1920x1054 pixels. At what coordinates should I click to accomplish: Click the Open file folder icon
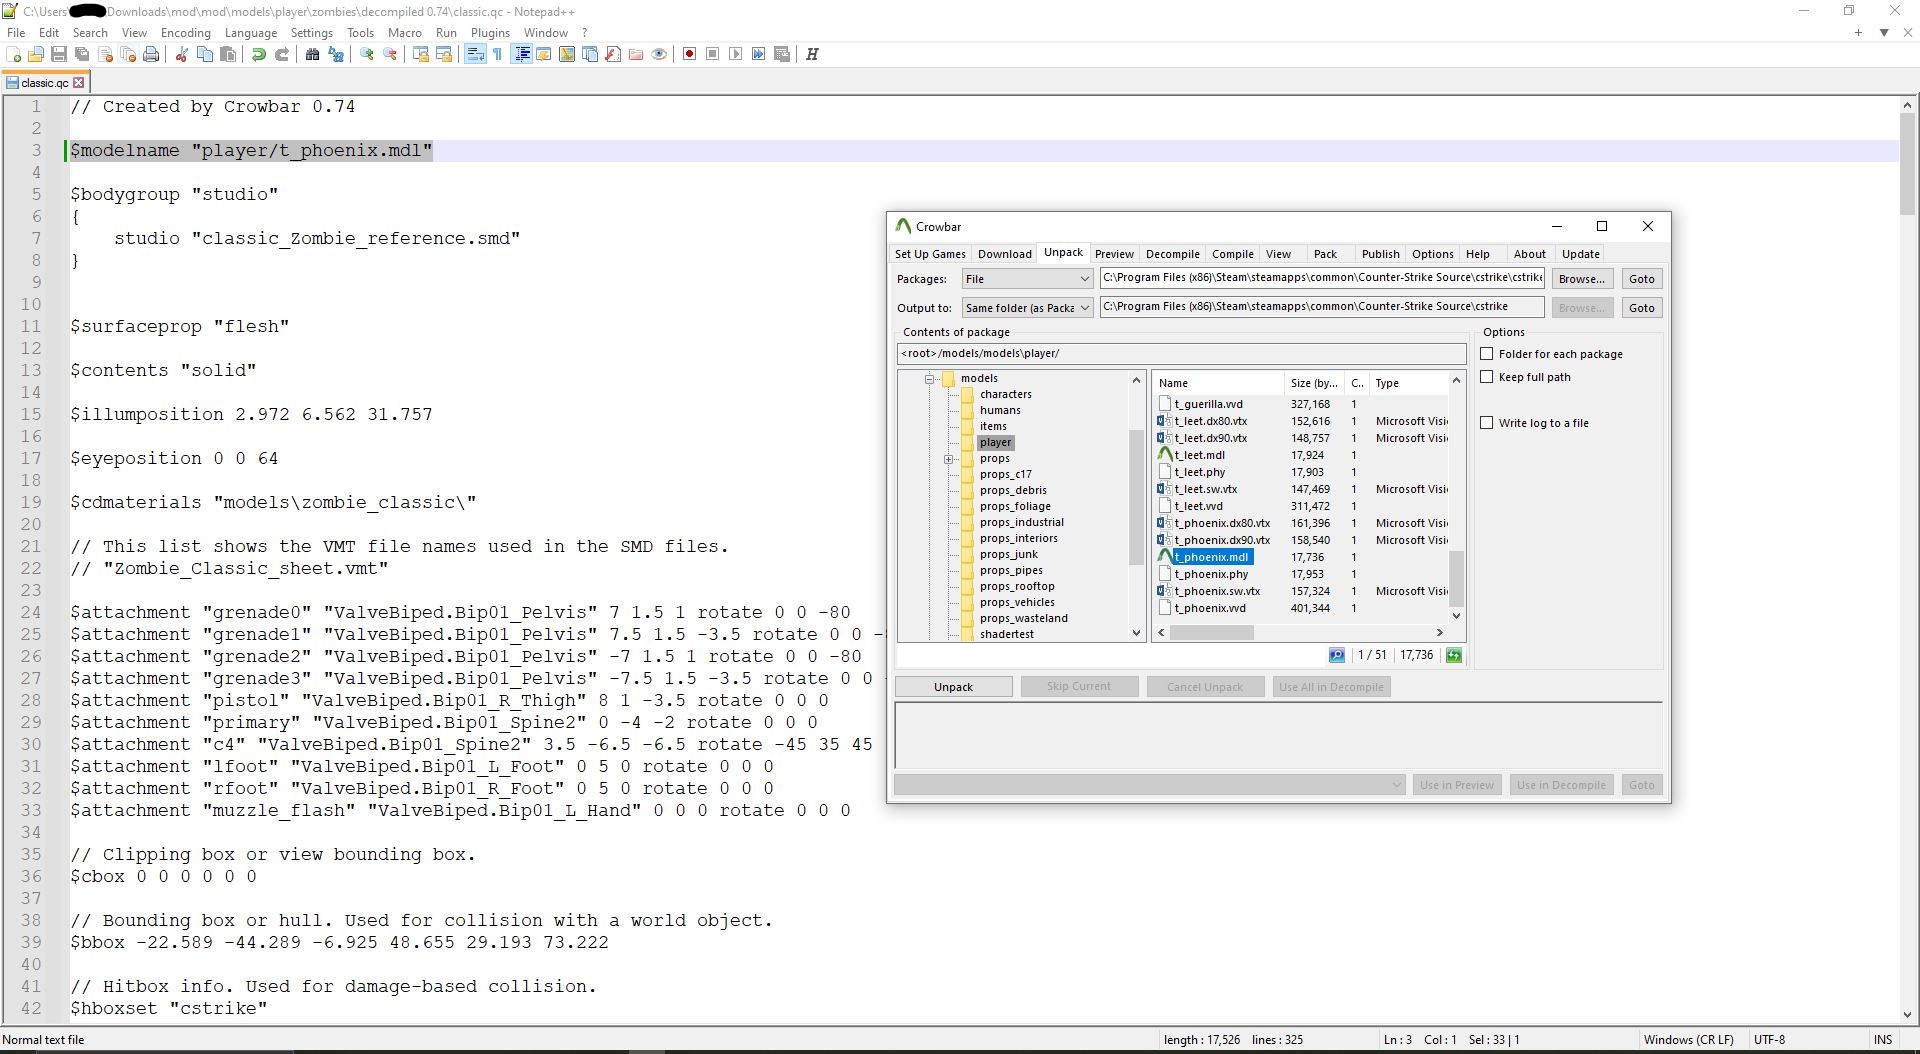tap(36, 54)
